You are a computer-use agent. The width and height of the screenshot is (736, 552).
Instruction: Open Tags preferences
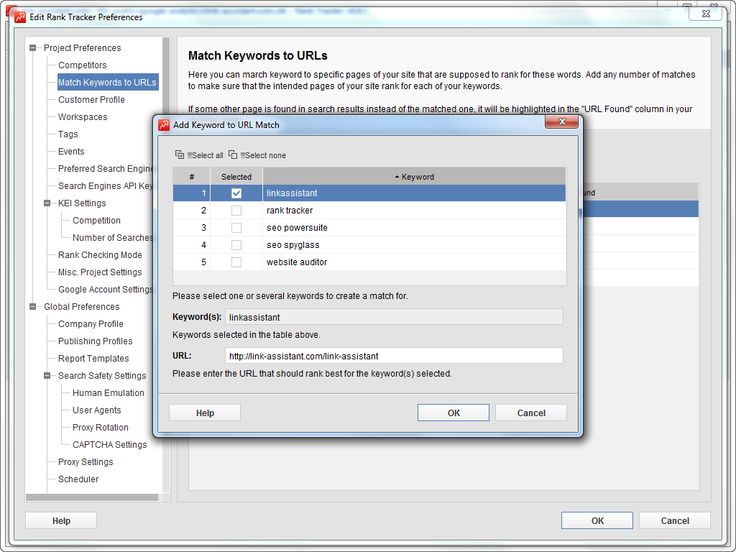point(68,134)
